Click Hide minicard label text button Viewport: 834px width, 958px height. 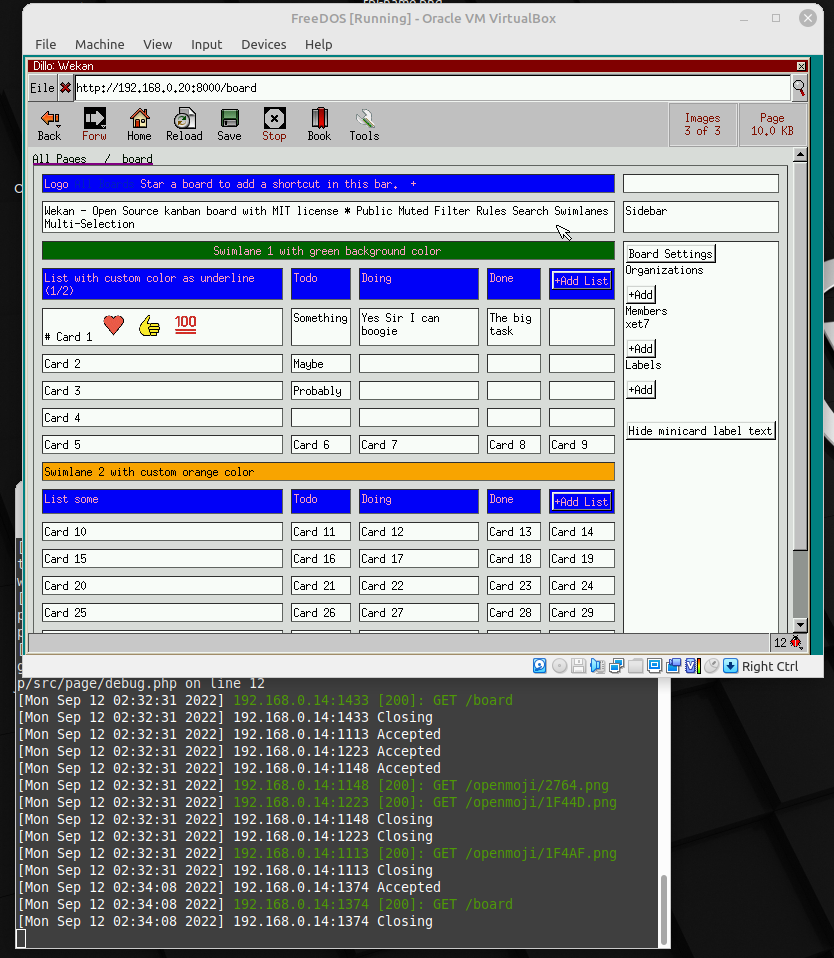700,431
